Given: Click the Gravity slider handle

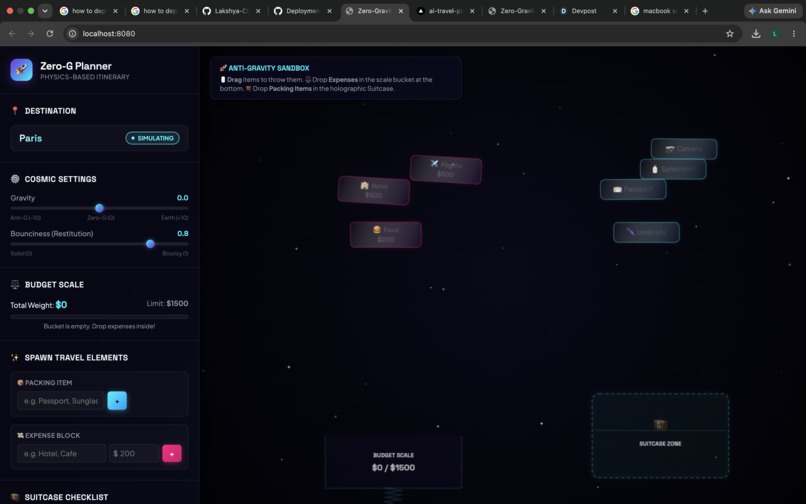Looking at the screenshot, I should click(x=99, y=208).
